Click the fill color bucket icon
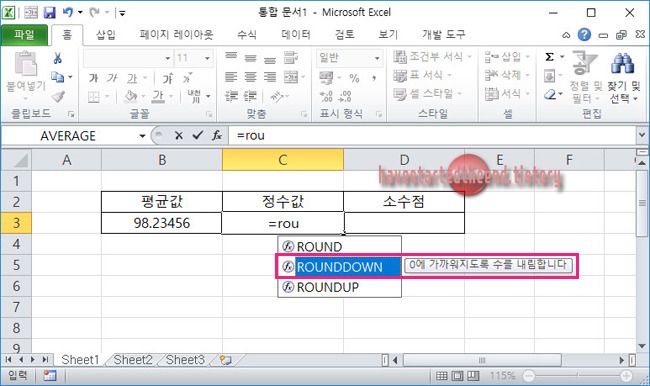The image size is (650, 386). 131,97
